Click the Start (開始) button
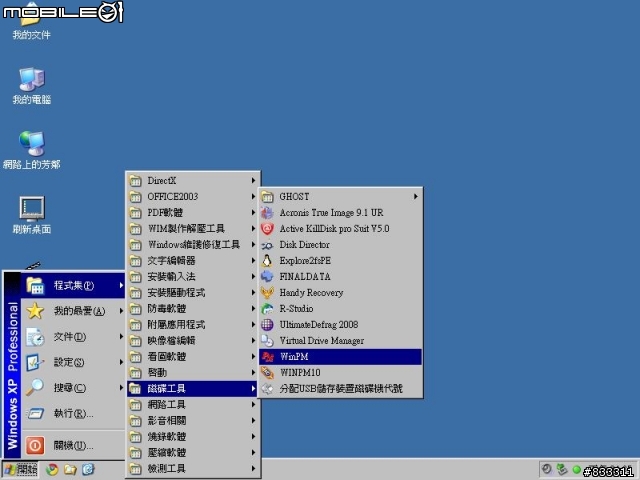The height and width of the screenshot is (480, 640). (x=20, y=469)
